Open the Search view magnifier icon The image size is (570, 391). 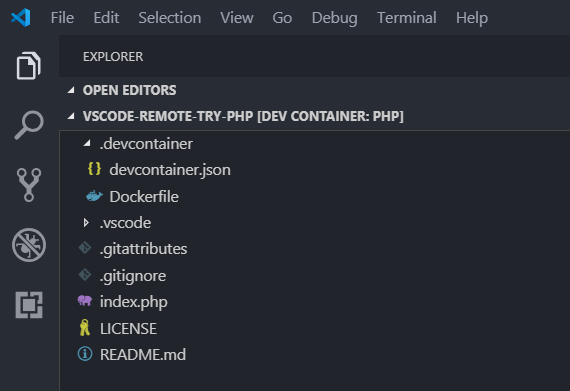click(x=29, y=125)
